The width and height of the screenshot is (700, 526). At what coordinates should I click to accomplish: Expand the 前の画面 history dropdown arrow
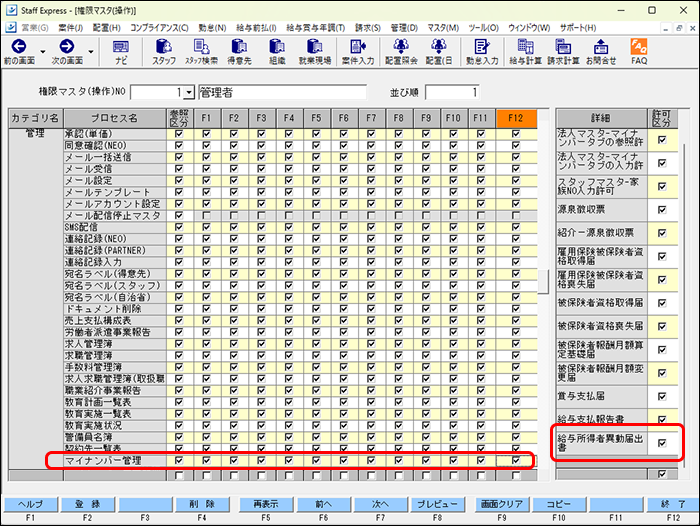pos(43,52)
